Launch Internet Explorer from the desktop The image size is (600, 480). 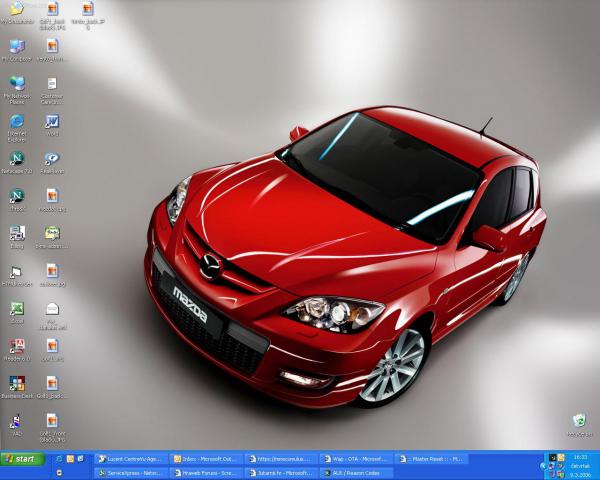point(17,122)
